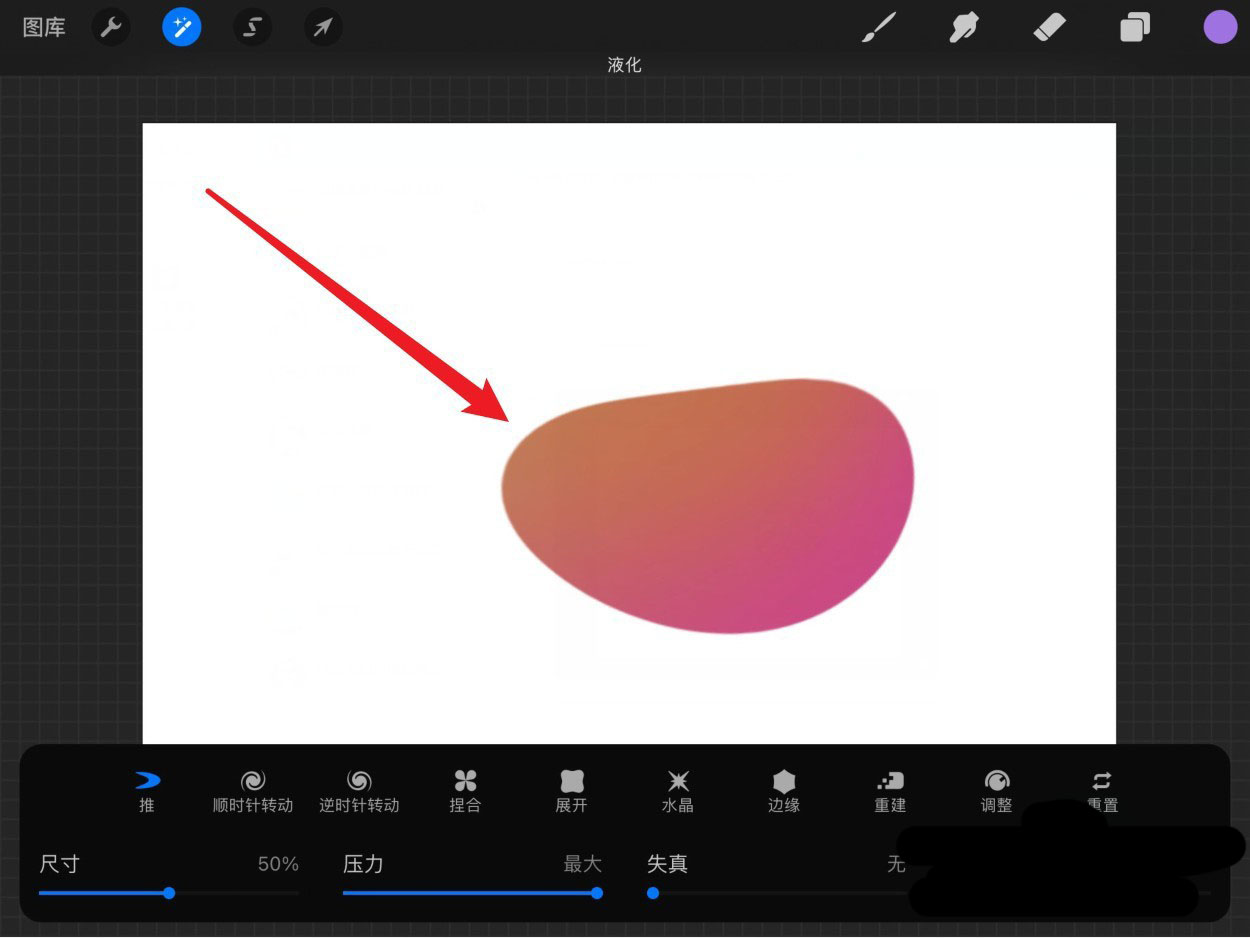Select the Push (推) liquify mode
1250x938 pixels.
tap(145, 790)
